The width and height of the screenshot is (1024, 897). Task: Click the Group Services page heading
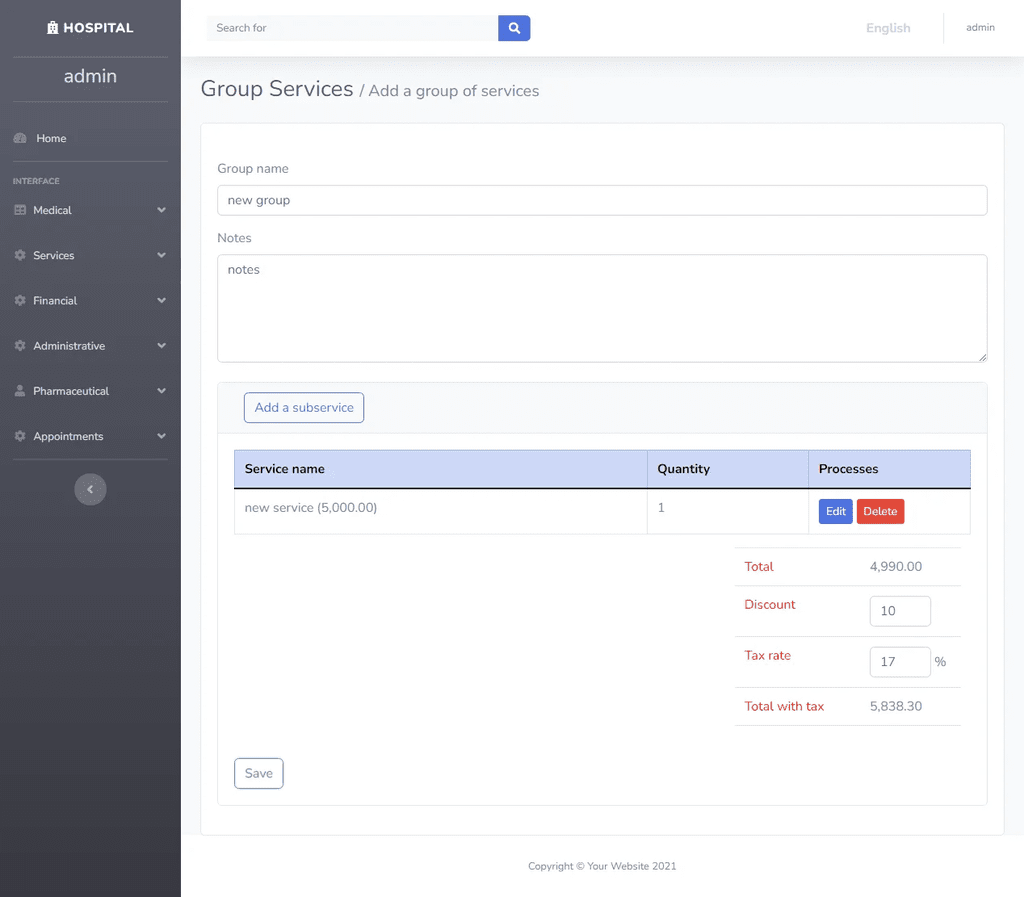tap(276, 89)
